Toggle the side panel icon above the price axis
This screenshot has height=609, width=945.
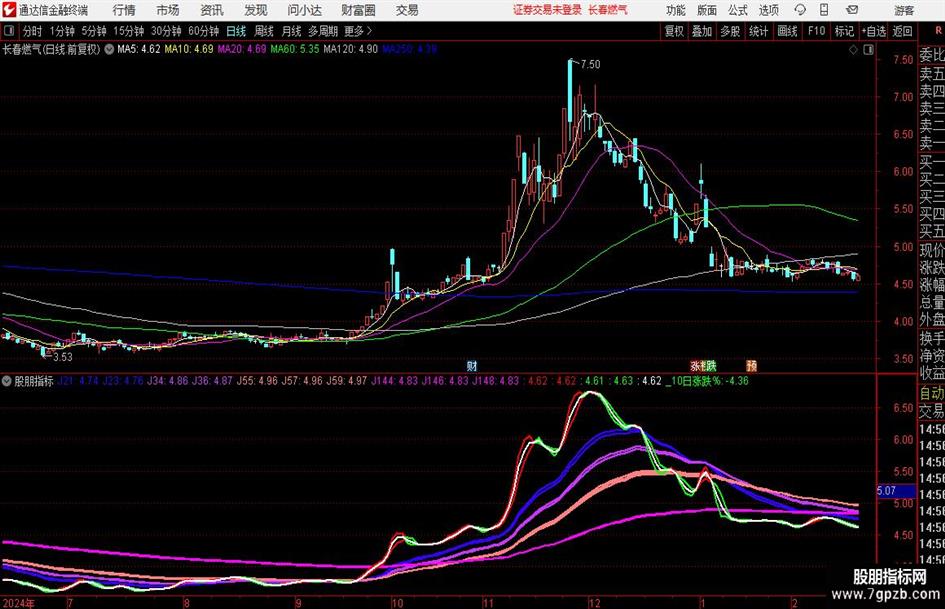tap(868, 50)
